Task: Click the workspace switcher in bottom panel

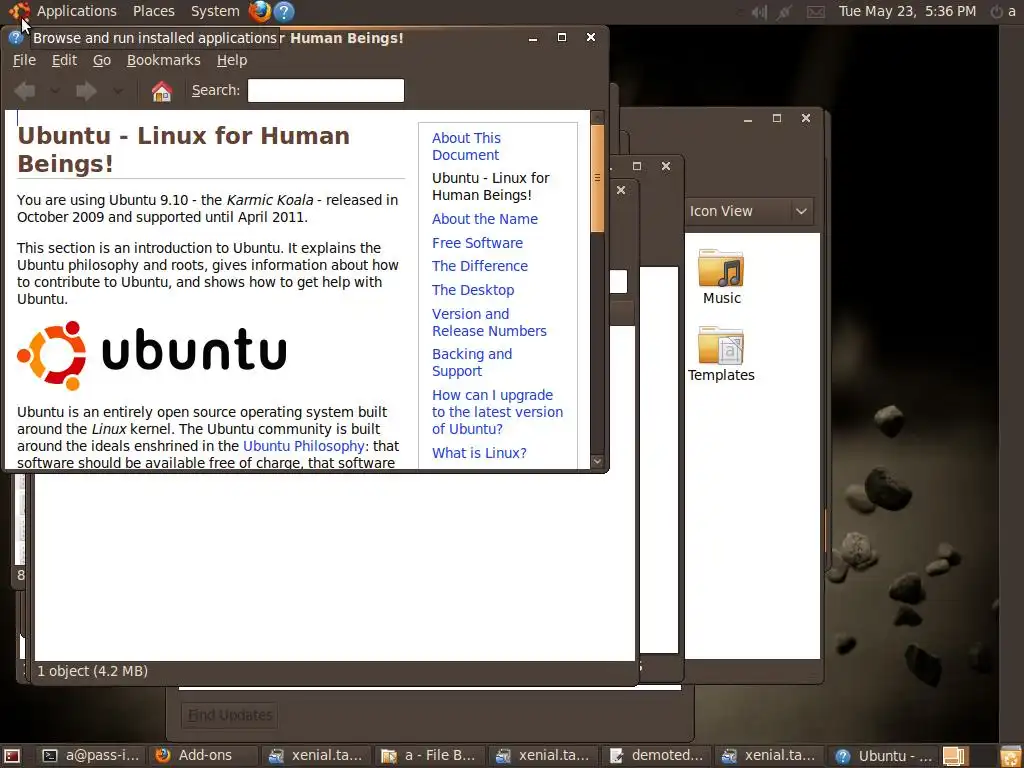Action: point(953,756)
